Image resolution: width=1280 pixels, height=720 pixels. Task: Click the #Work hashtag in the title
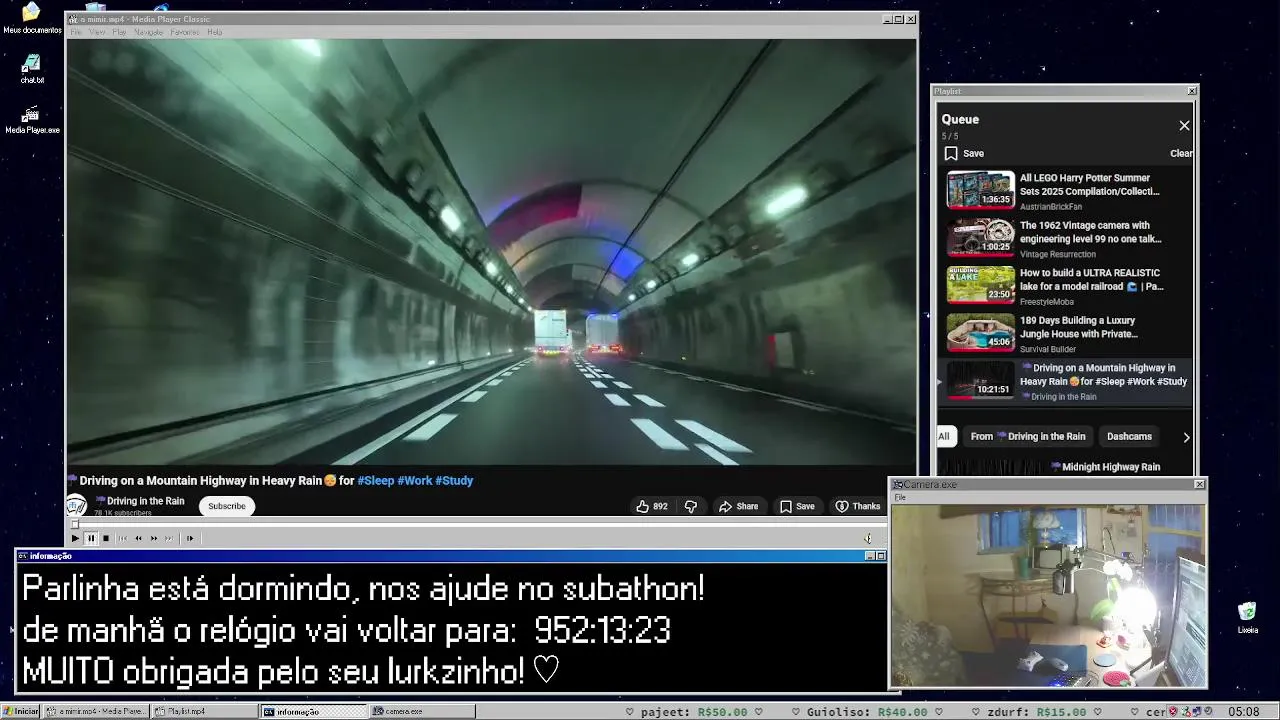pyautogui.click(x=415, y=481)
